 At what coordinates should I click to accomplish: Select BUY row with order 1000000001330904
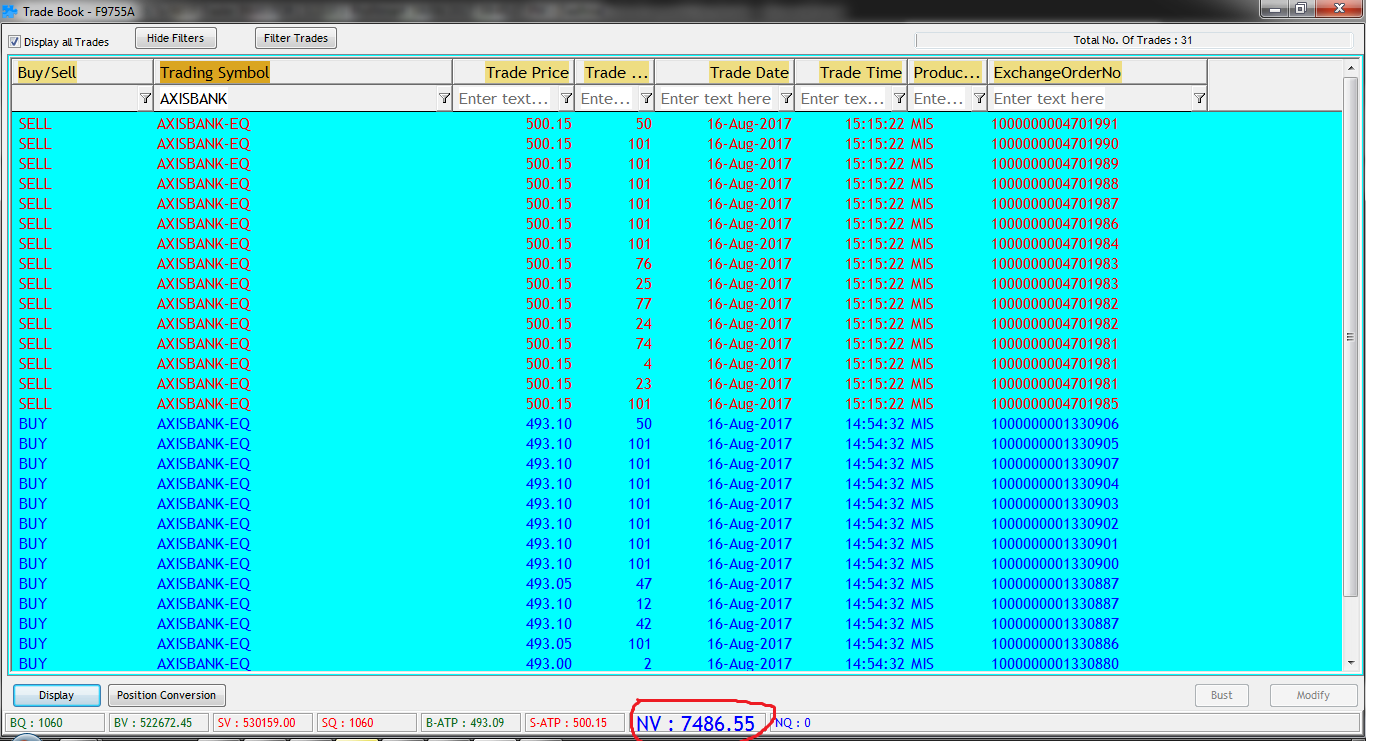pyautogui.click(x=676, y=484)
